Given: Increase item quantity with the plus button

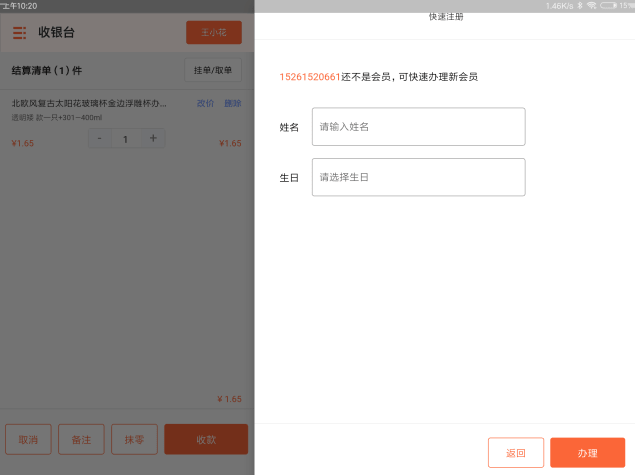Looking at the screenshot, I should point(153,138).
